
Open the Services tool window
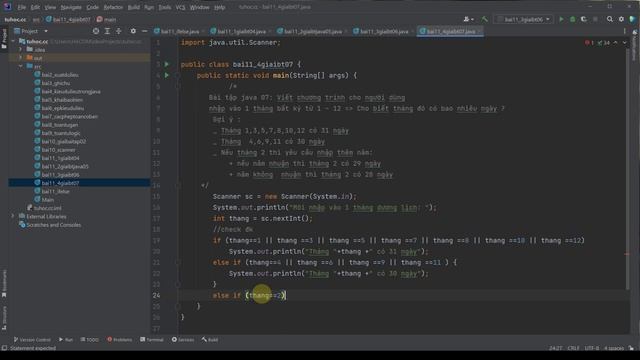point(183,340)
